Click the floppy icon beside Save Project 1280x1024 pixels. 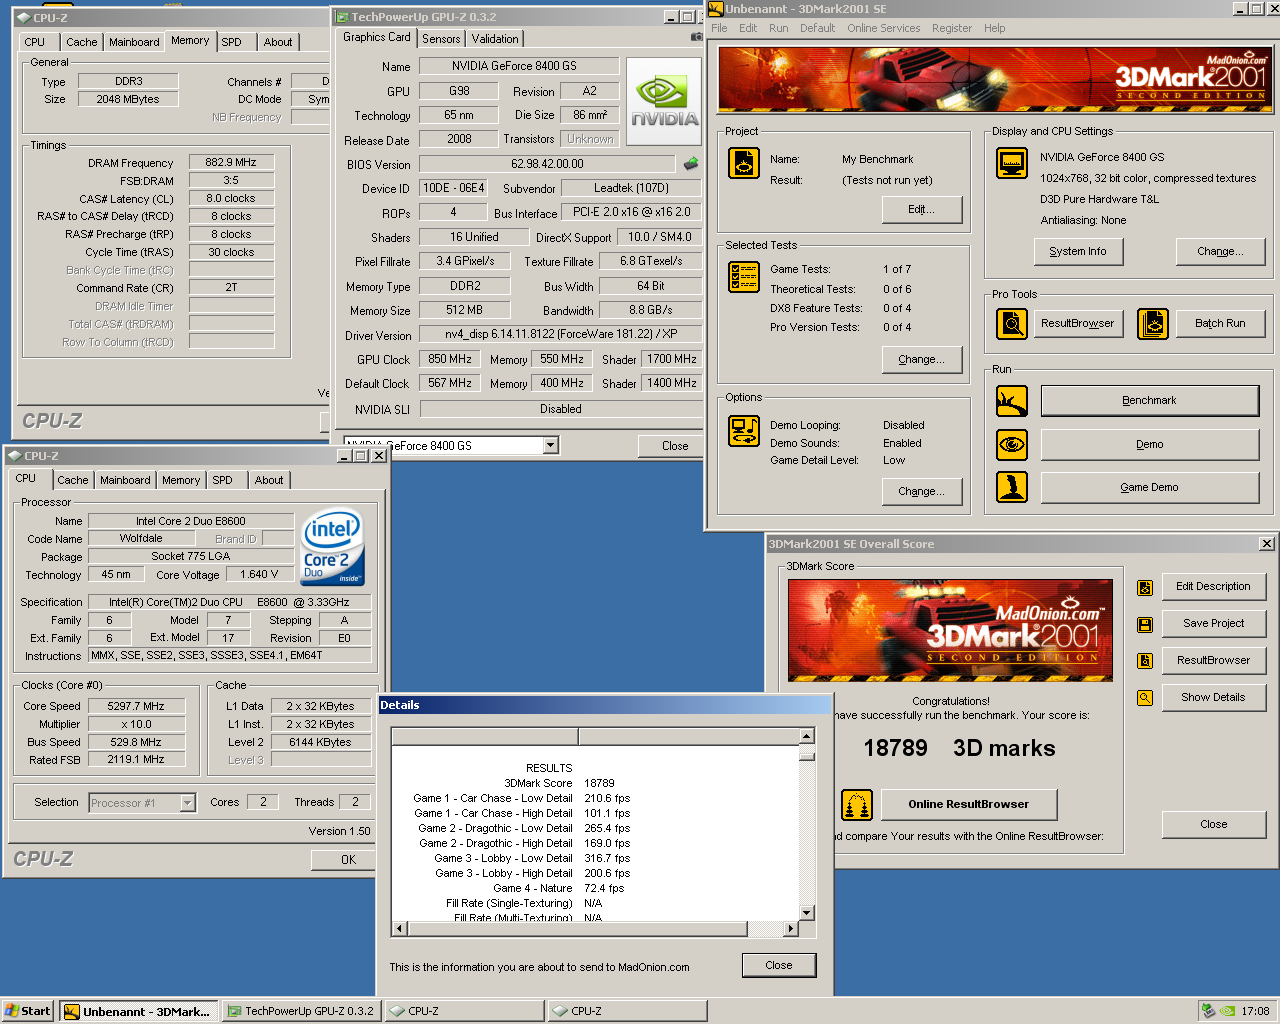1145,624
